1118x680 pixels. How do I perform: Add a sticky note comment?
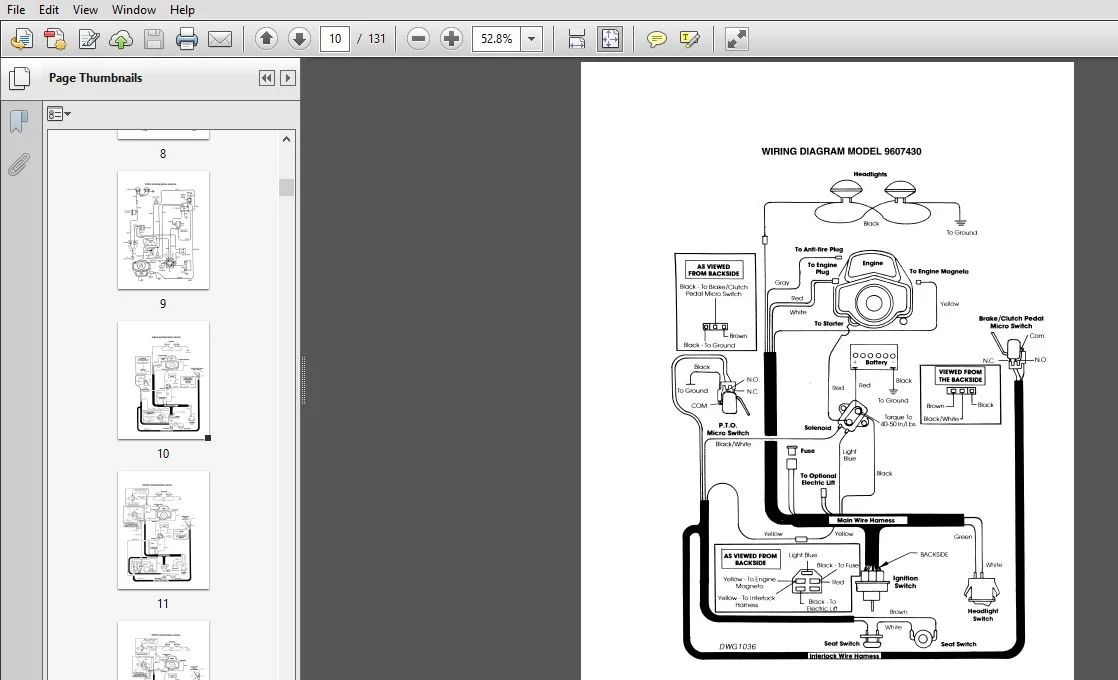pyautogui.click(x=657, y=38)
